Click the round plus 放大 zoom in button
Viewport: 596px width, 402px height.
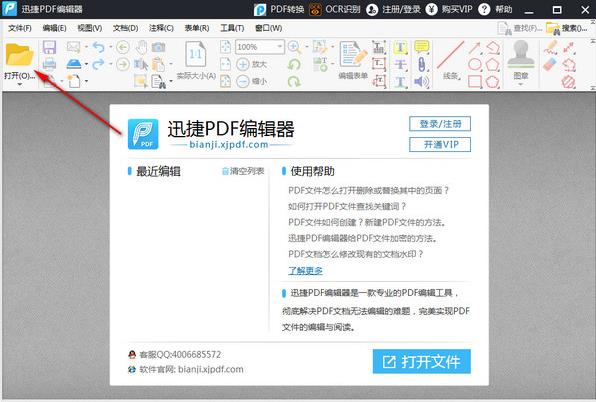pos(243,64)
